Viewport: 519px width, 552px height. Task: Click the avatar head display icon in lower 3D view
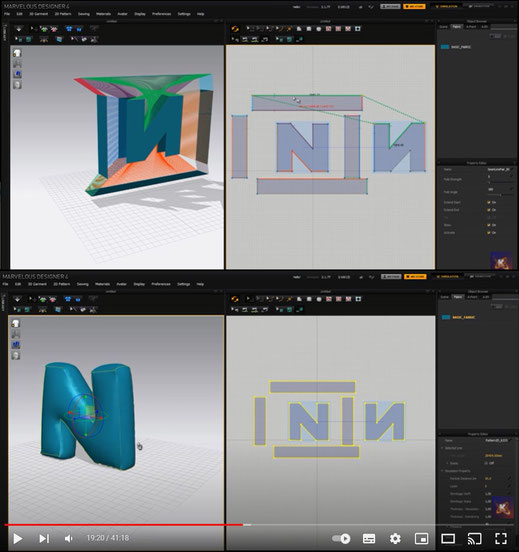point(15,355)
